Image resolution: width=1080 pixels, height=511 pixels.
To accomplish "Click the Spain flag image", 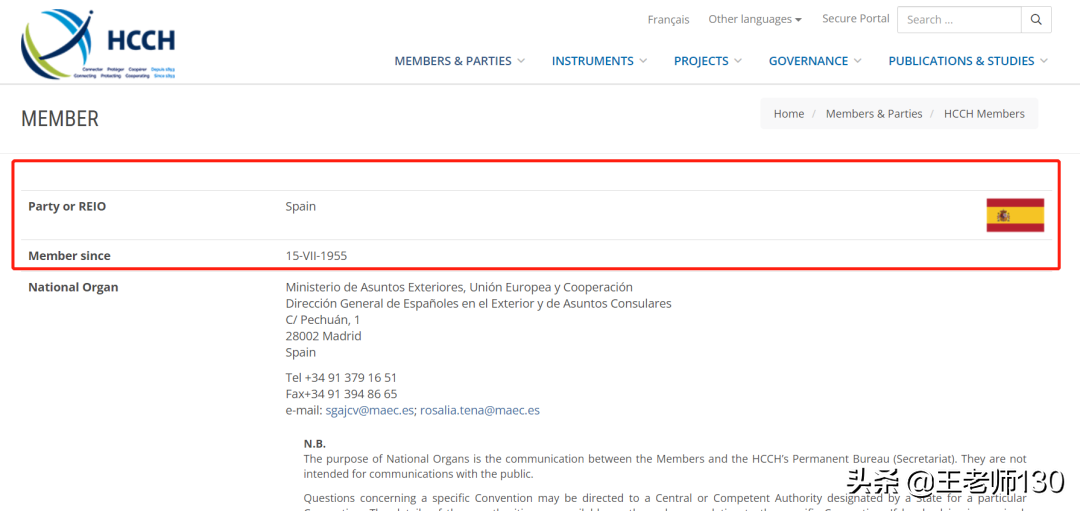I will 1015,215.
